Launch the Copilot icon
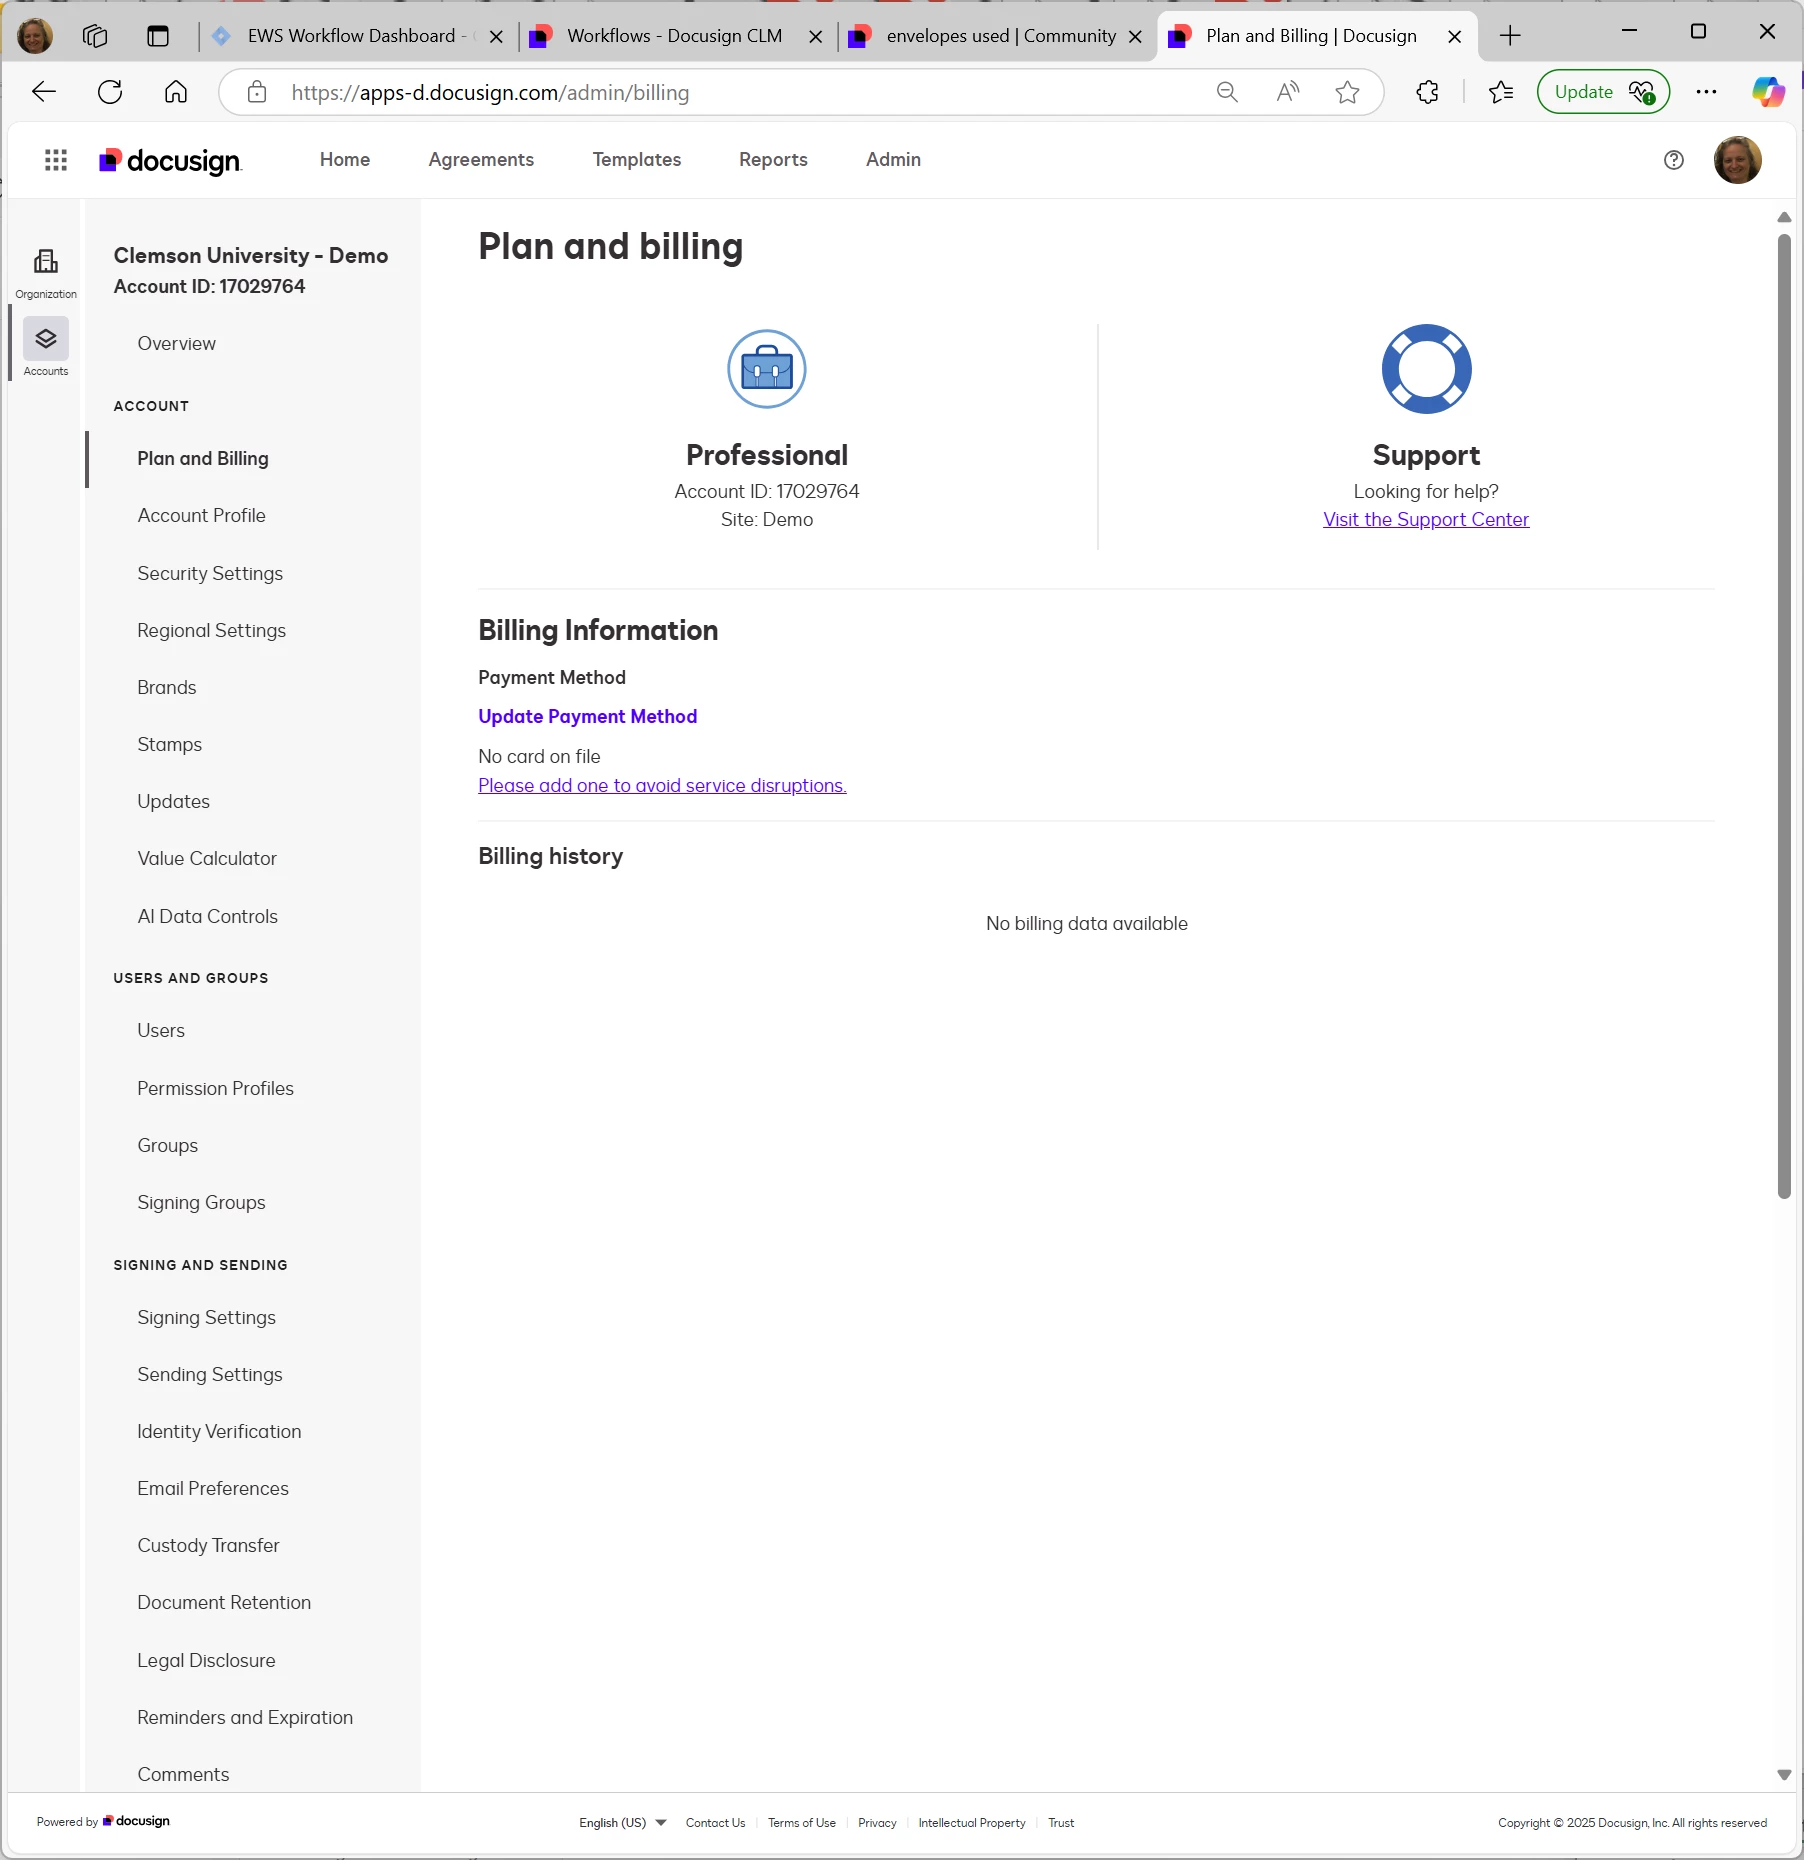 point(1768,92)
